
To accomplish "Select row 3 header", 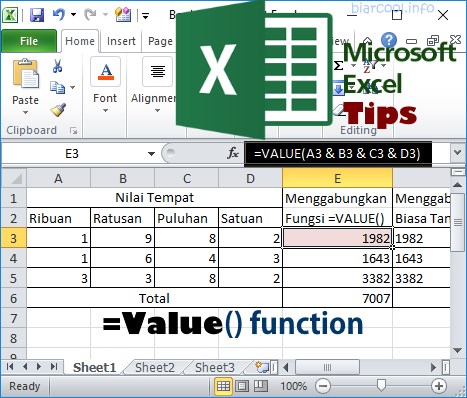I will pos(14,238).
